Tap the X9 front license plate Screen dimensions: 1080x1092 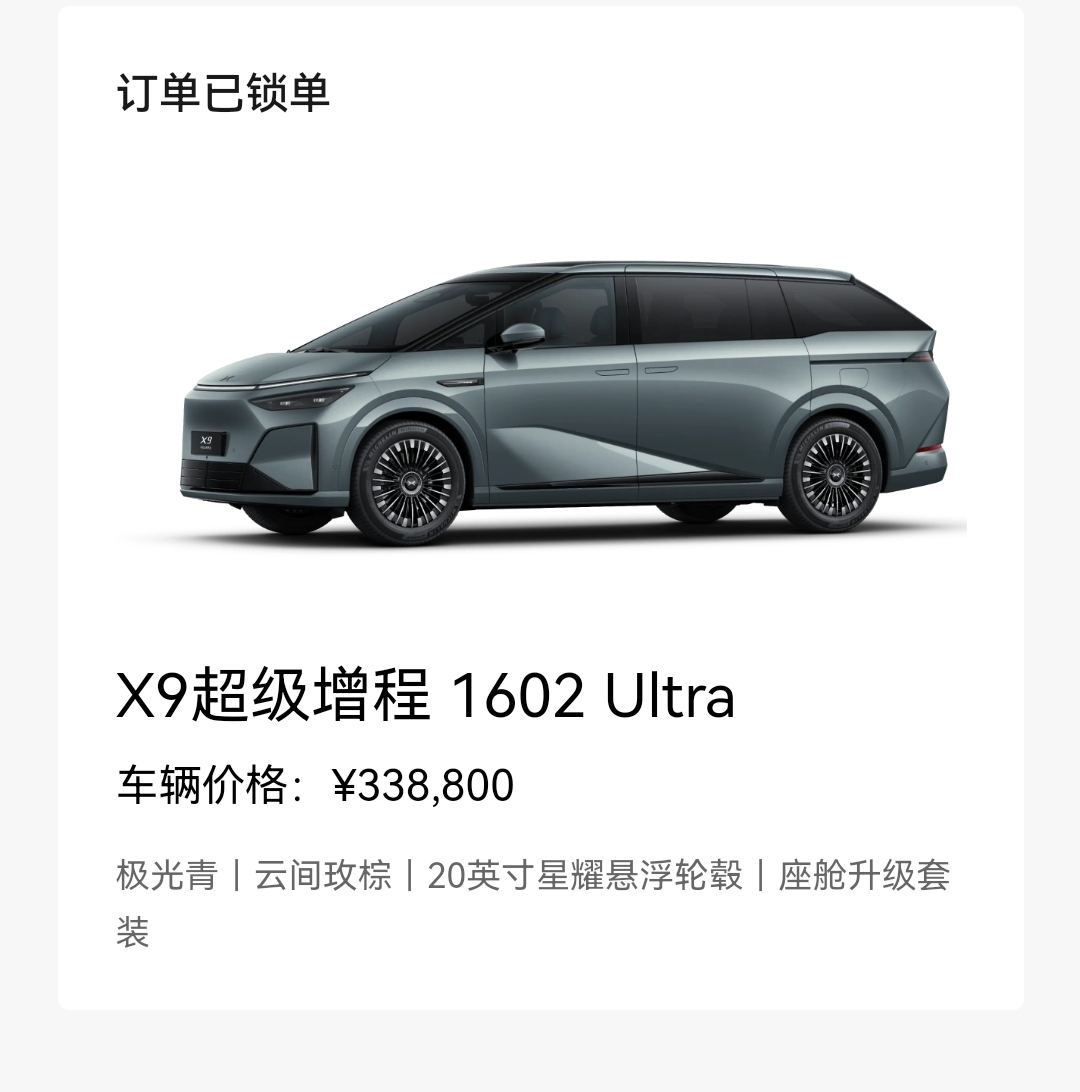click(208, 442)
